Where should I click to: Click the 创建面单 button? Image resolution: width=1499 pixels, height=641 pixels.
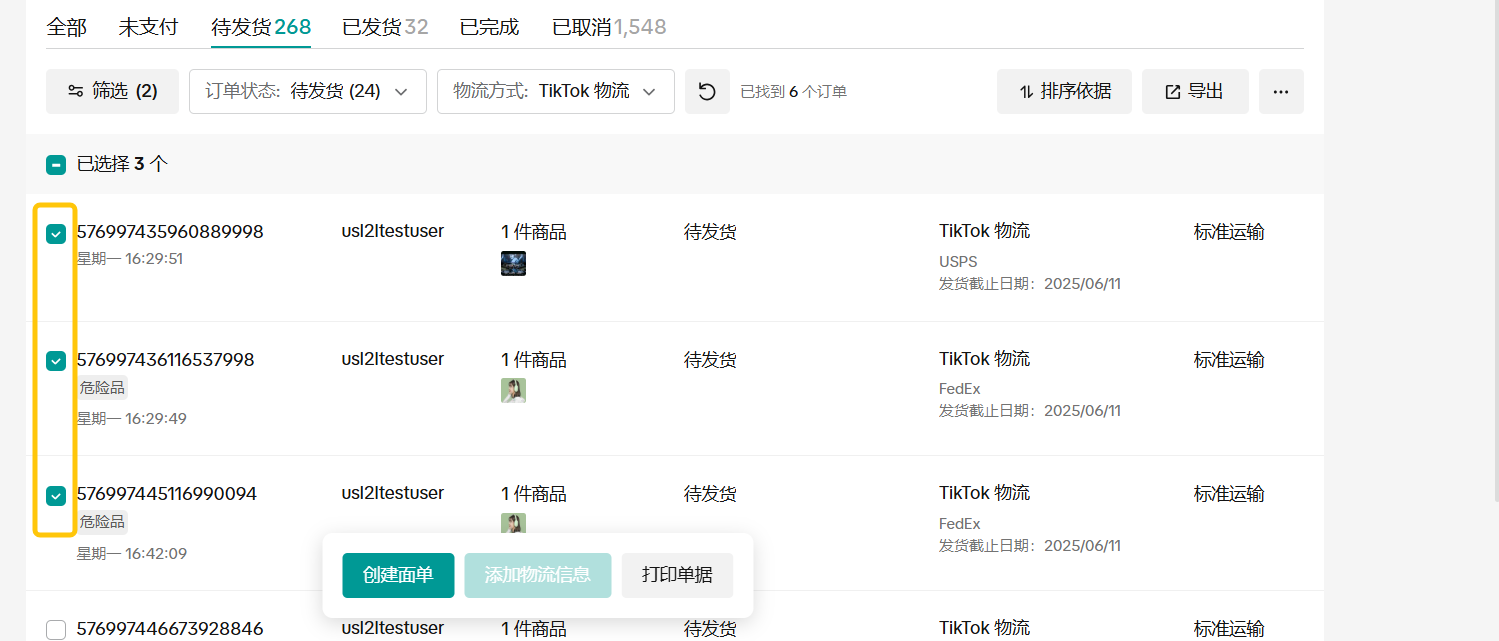[x=398, y=575]
